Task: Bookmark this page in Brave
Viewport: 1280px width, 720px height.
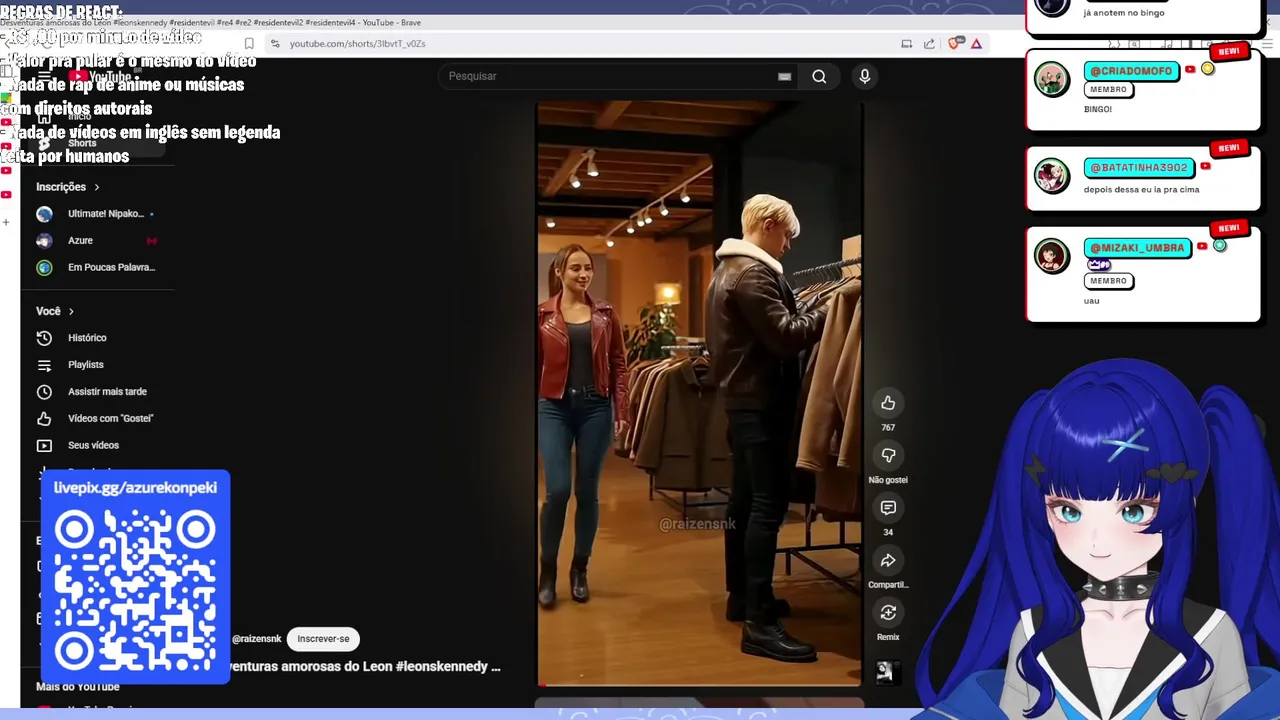Action: (x=249, y=44)
